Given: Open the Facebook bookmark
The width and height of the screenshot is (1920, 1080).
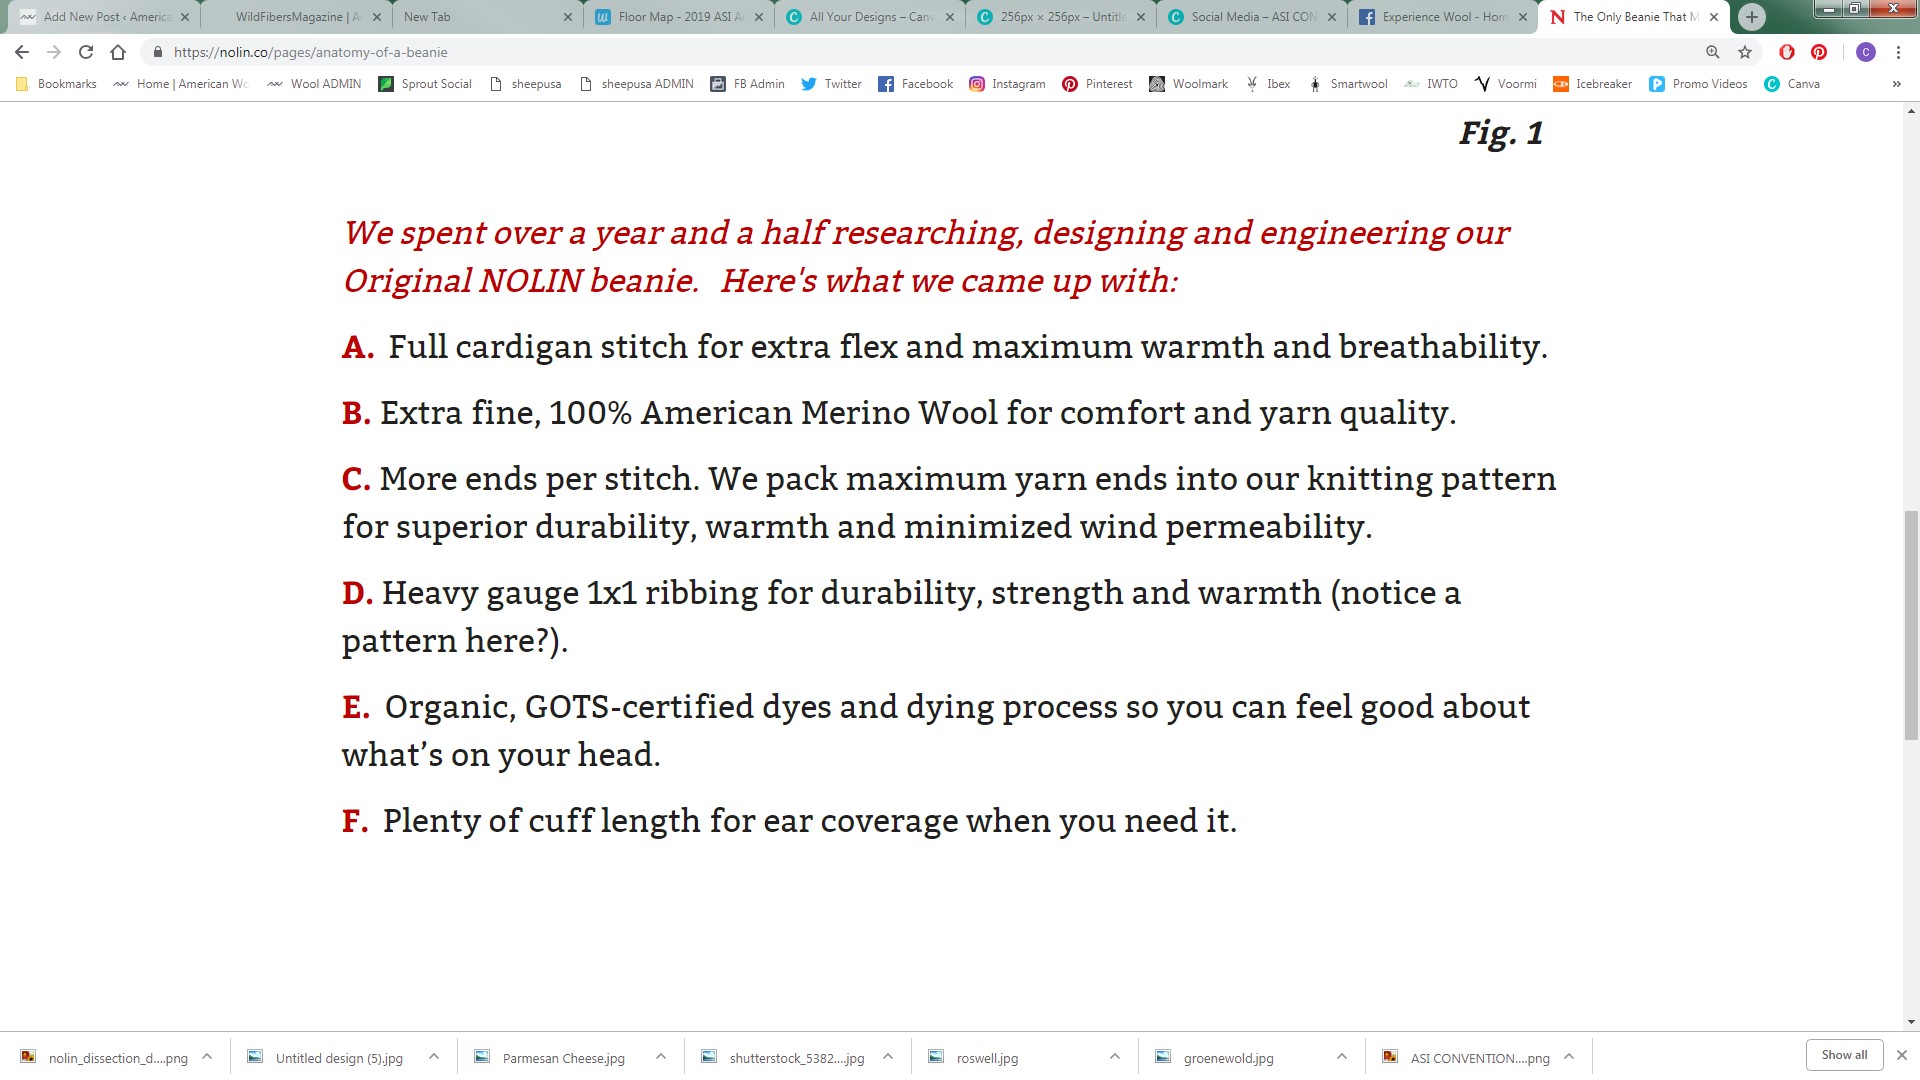Looking at the screenshot, I should tap(916, 84).
